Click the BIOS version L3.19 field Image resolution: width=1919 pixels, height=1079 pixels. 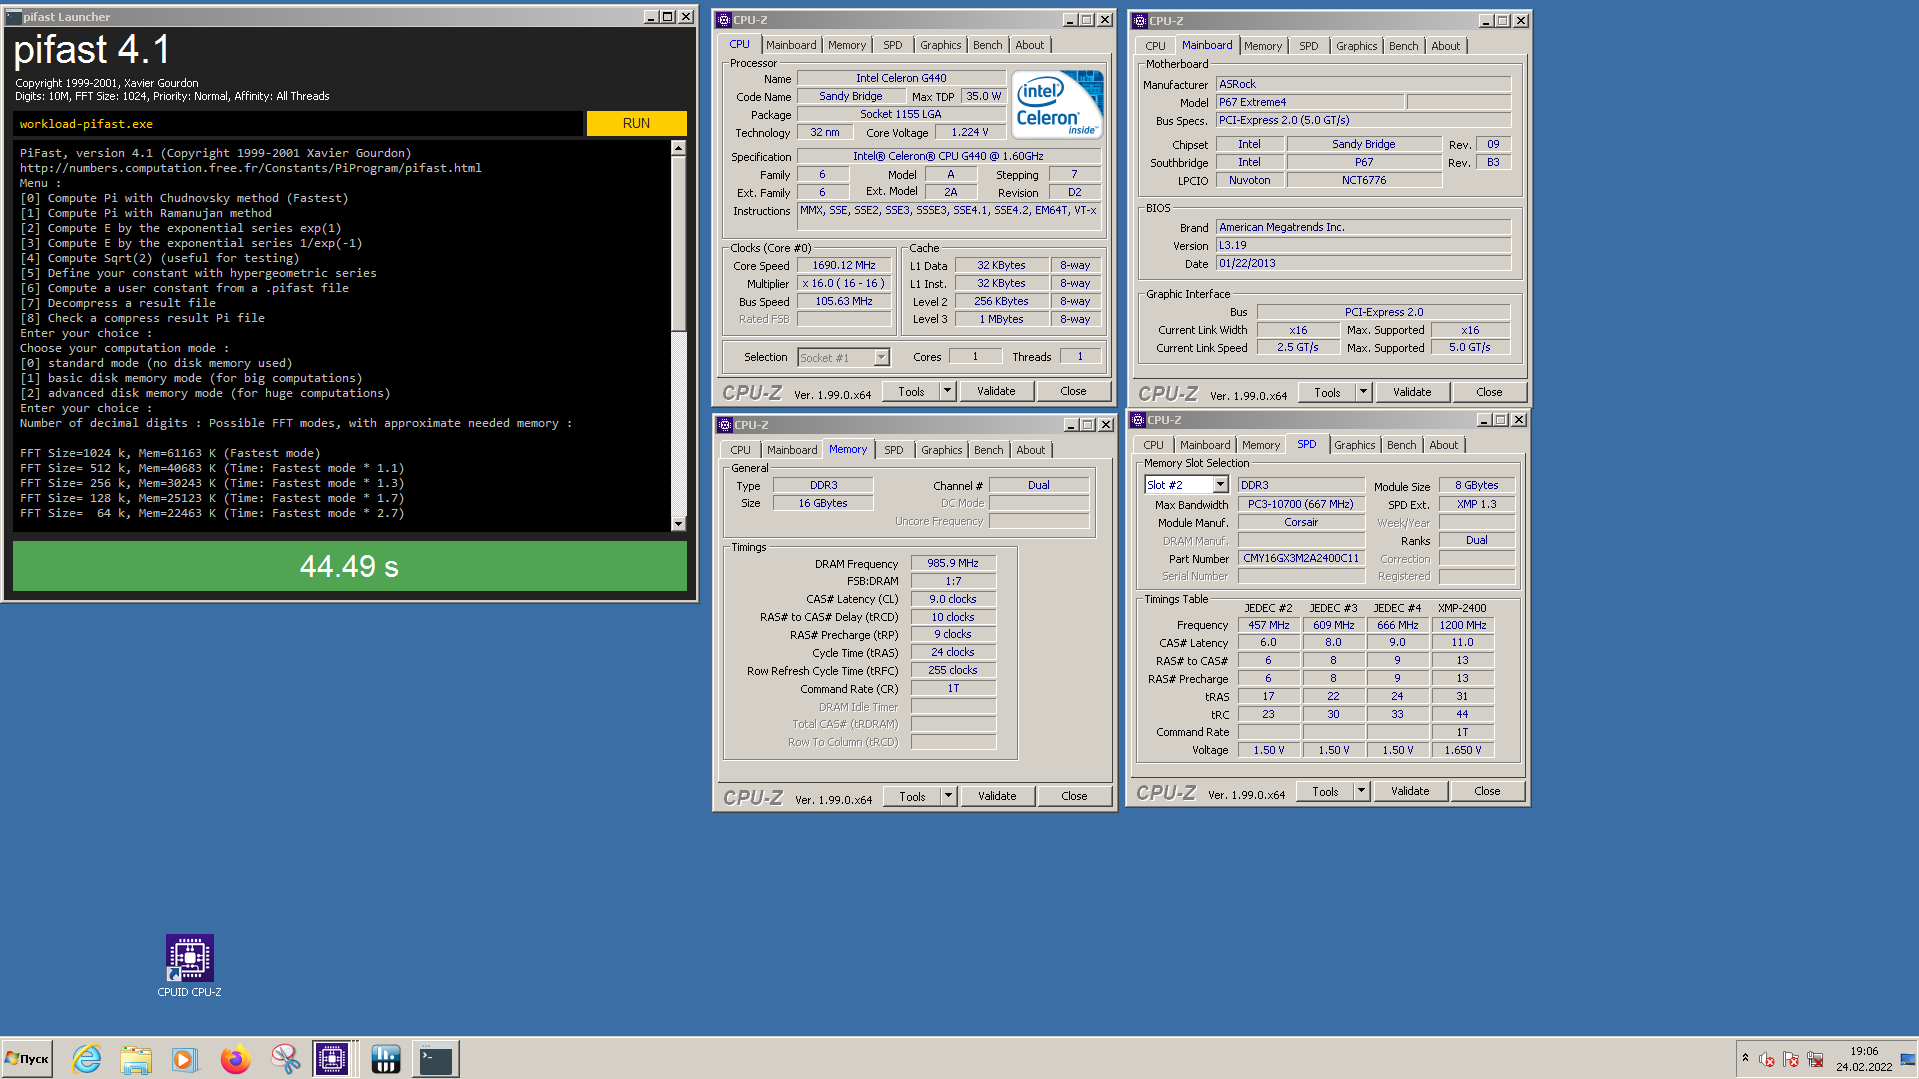(x=1363, y=245)
